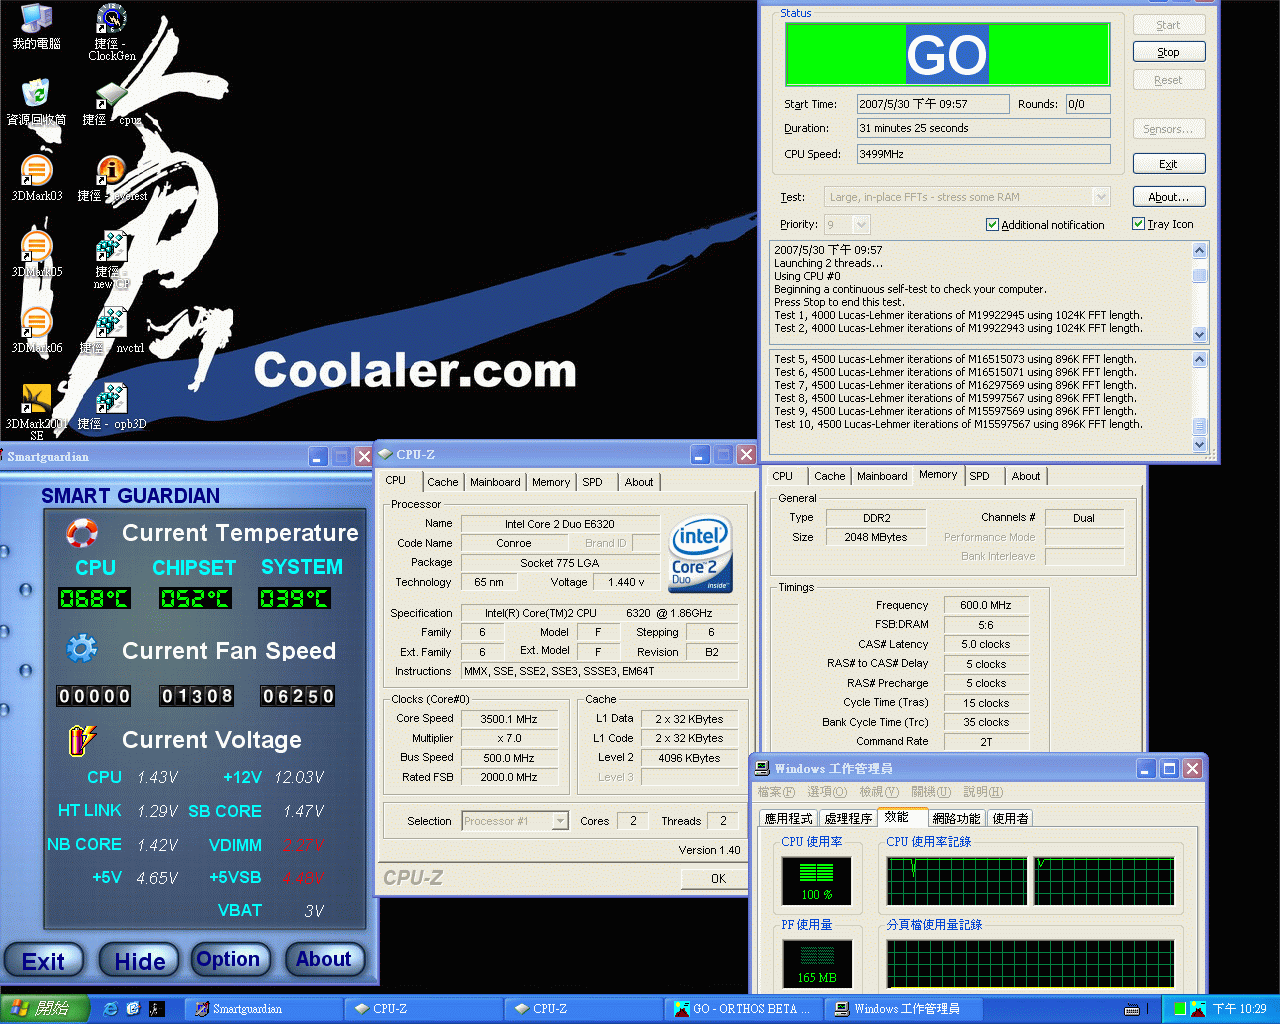Screen dimensions: 1280x1024
Task: Click the Sensors... button in Orthos
Action: (x=1168, y=129)
